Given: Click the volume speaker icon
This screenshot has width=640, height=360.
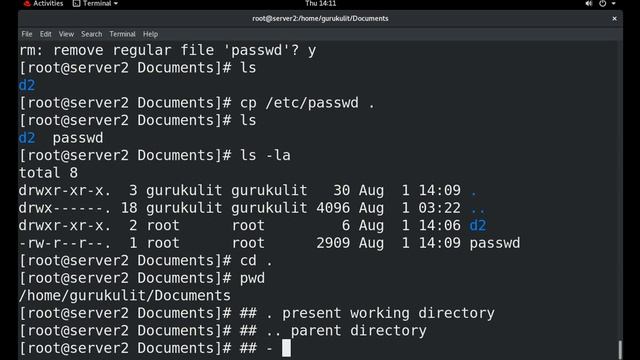Looking at the screenshot, I should click(589, 4).
